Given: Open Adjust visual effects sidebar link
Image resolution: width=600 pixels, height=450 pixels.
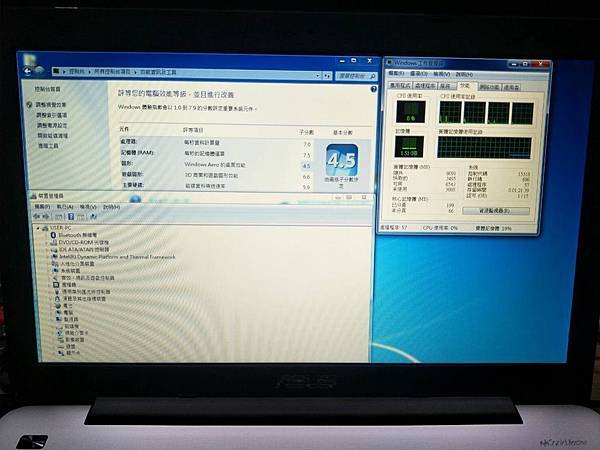Looking at the screenshot, I should [x=51, y=104].
